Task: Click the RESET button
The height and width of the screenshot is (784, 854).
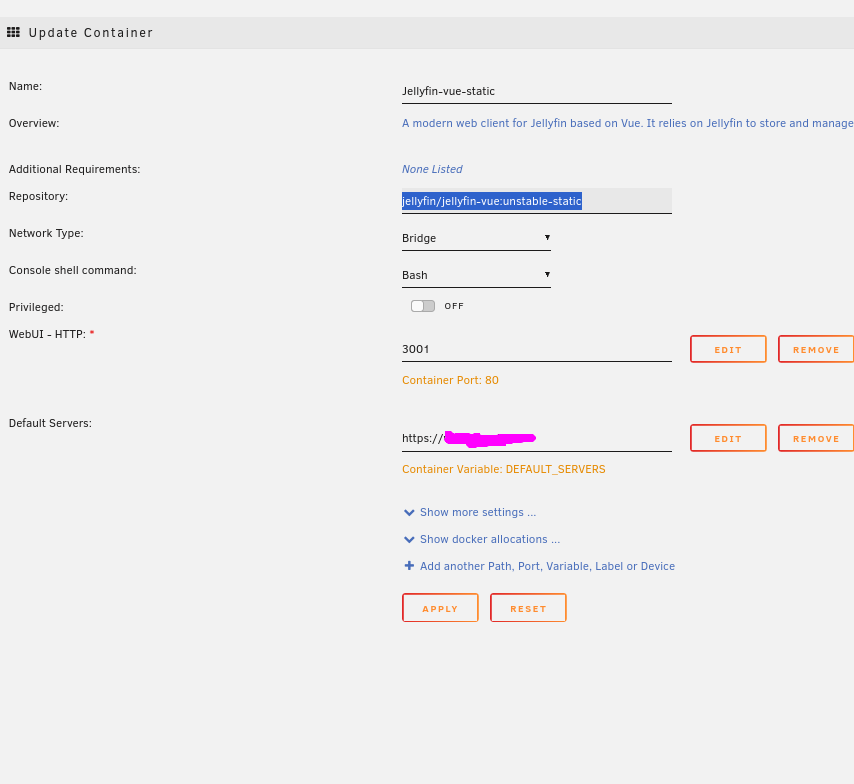Action: click(x=528, y=607)
